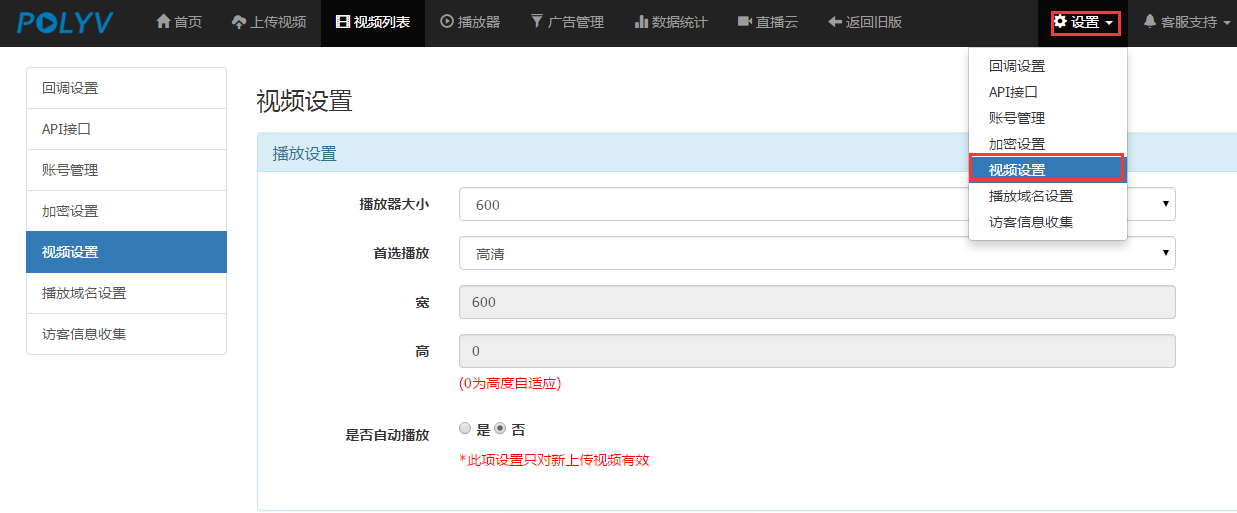Click the 视频设置 page heading
The width and height of the screenshot is (1237, 513).
pos(304,101)
